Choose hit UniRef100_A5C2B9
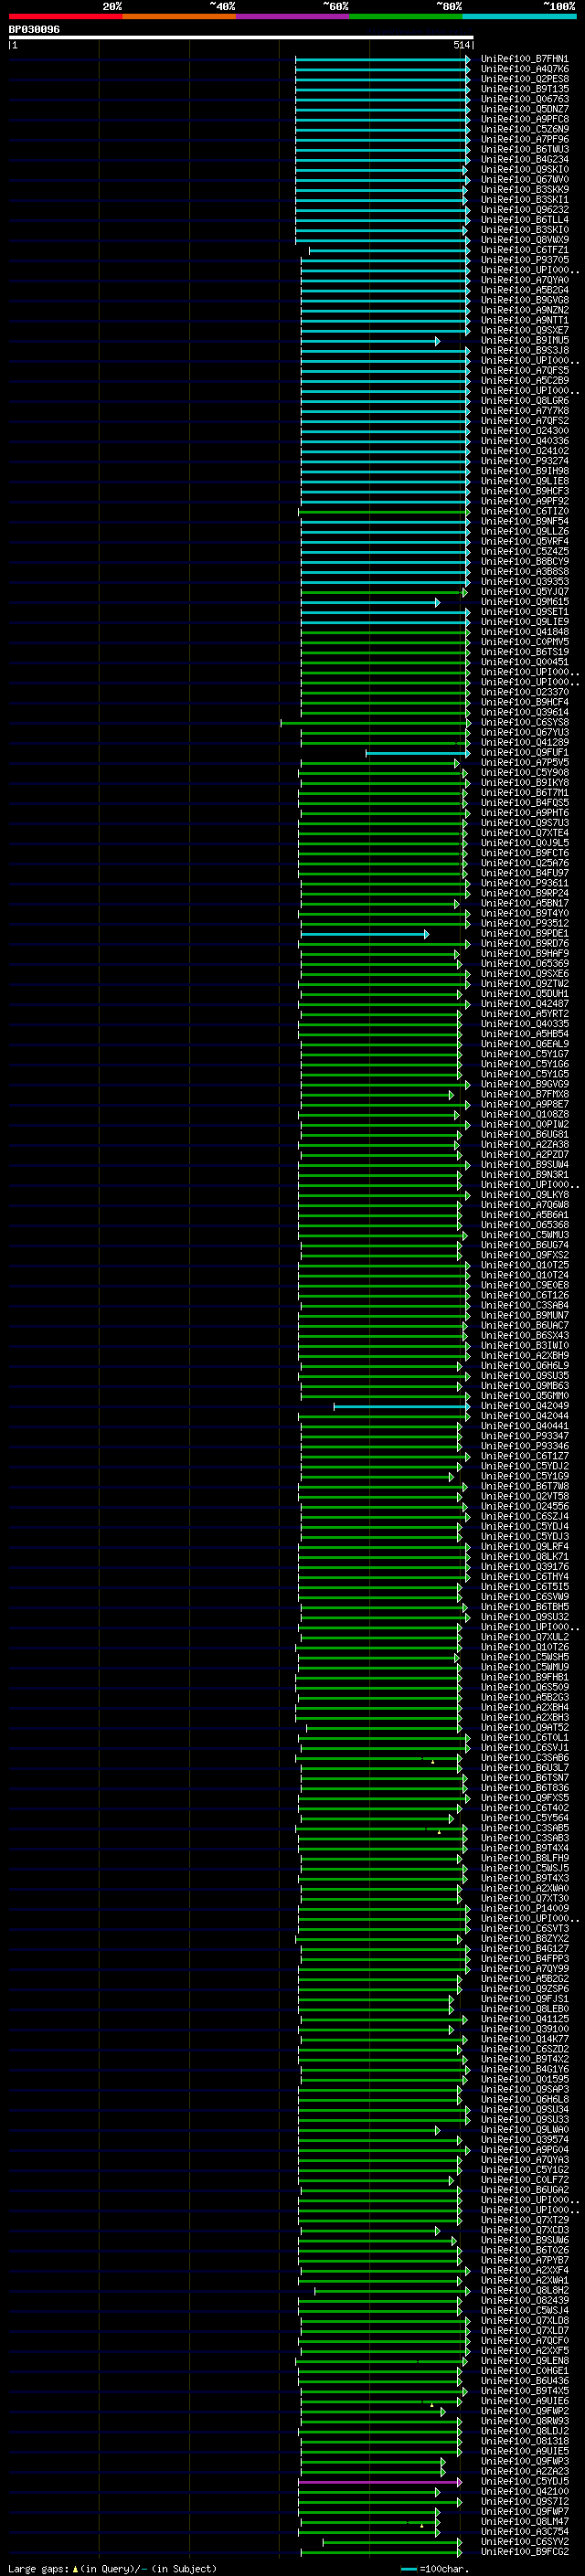Image resolution: width=585 pixels, height=2576 pixels. pos(524,381)
